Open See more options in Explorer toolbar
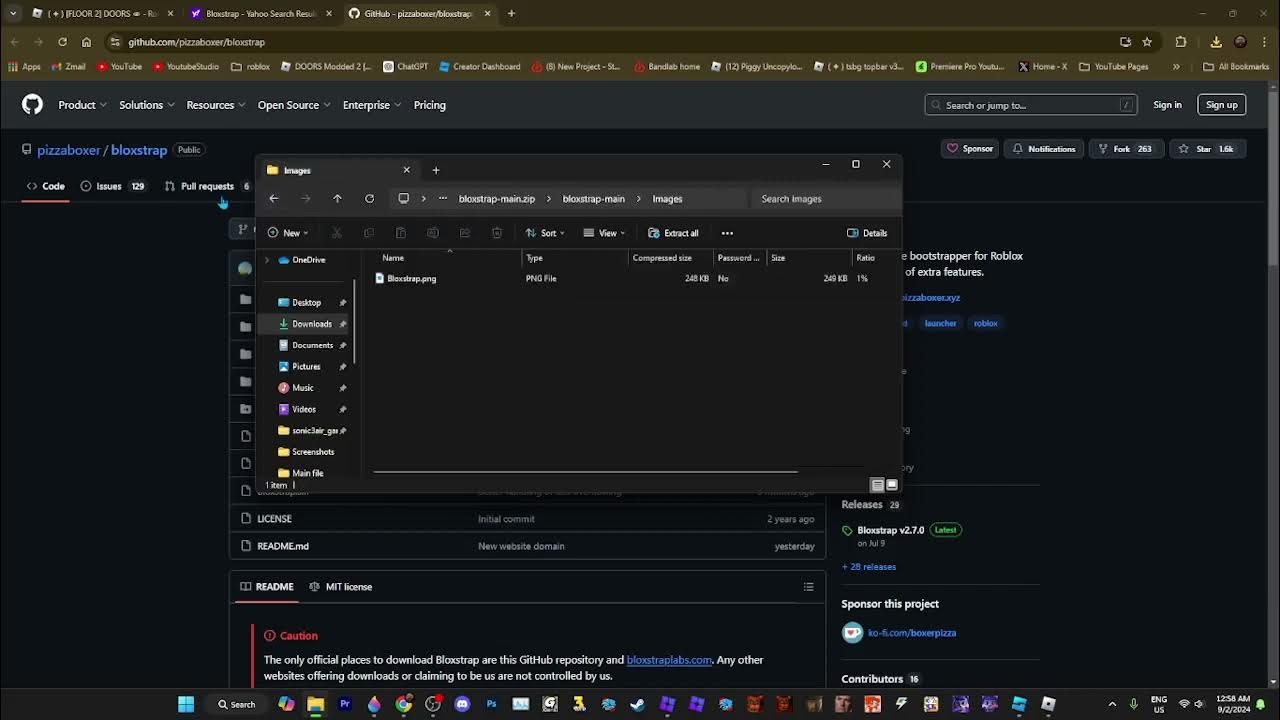The width and height of the screenshot is (1280, 720). pos(727,233)
